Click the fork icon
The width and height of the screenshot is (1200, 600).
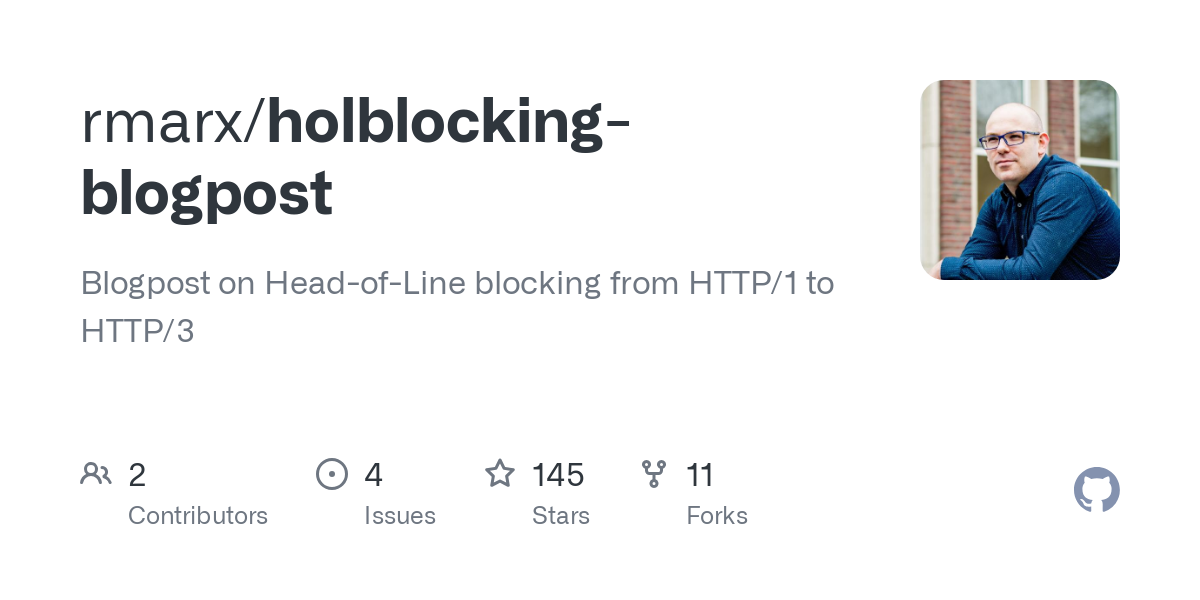pos(654,473)
